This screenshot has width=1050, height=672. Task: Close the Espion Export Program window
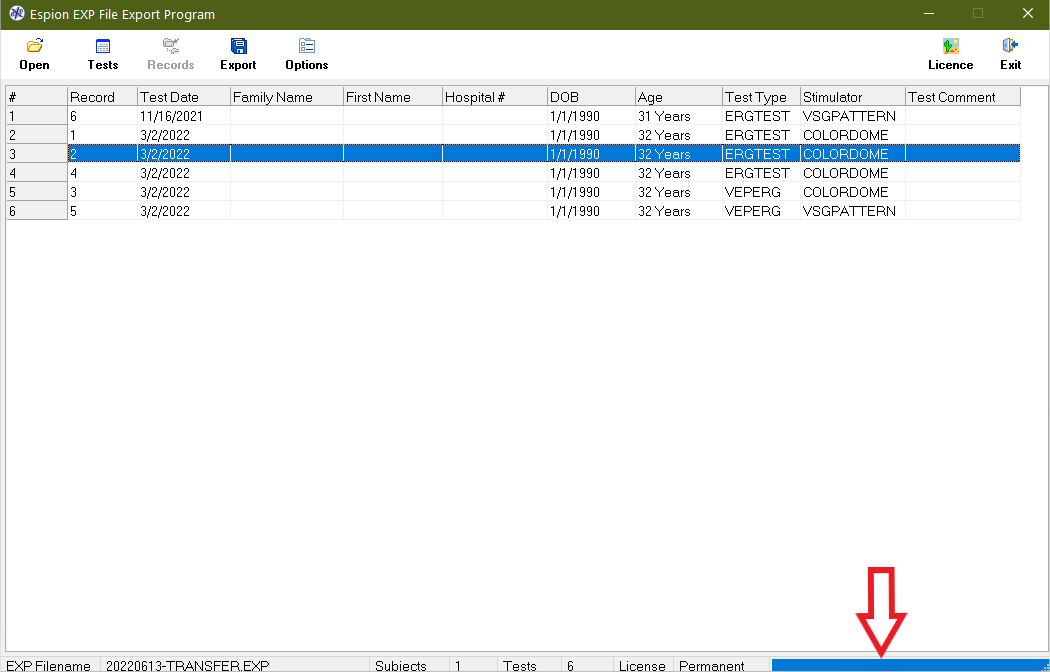point(1027,13)
